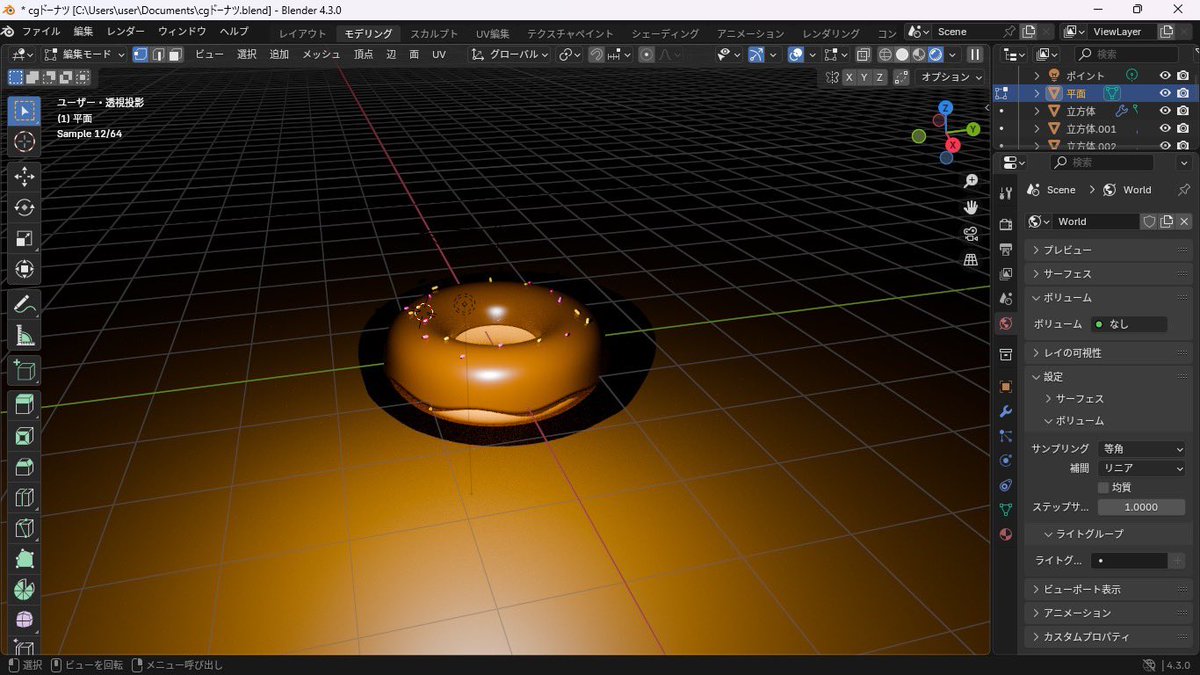Select the Annotate tool
1200x675 pixels.
[25, 305]
